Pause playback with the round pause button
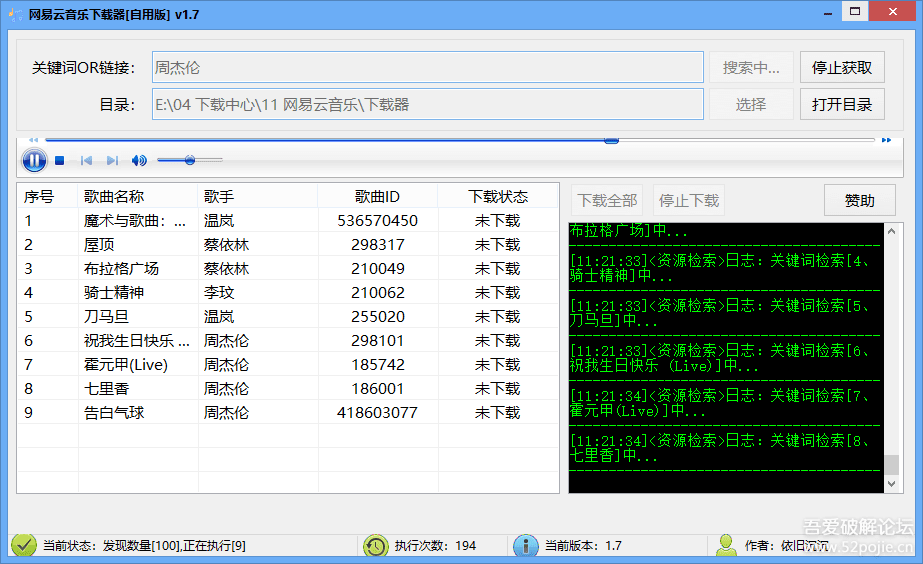Viewport: 923px width, 564px height. [x=34, y=160]
